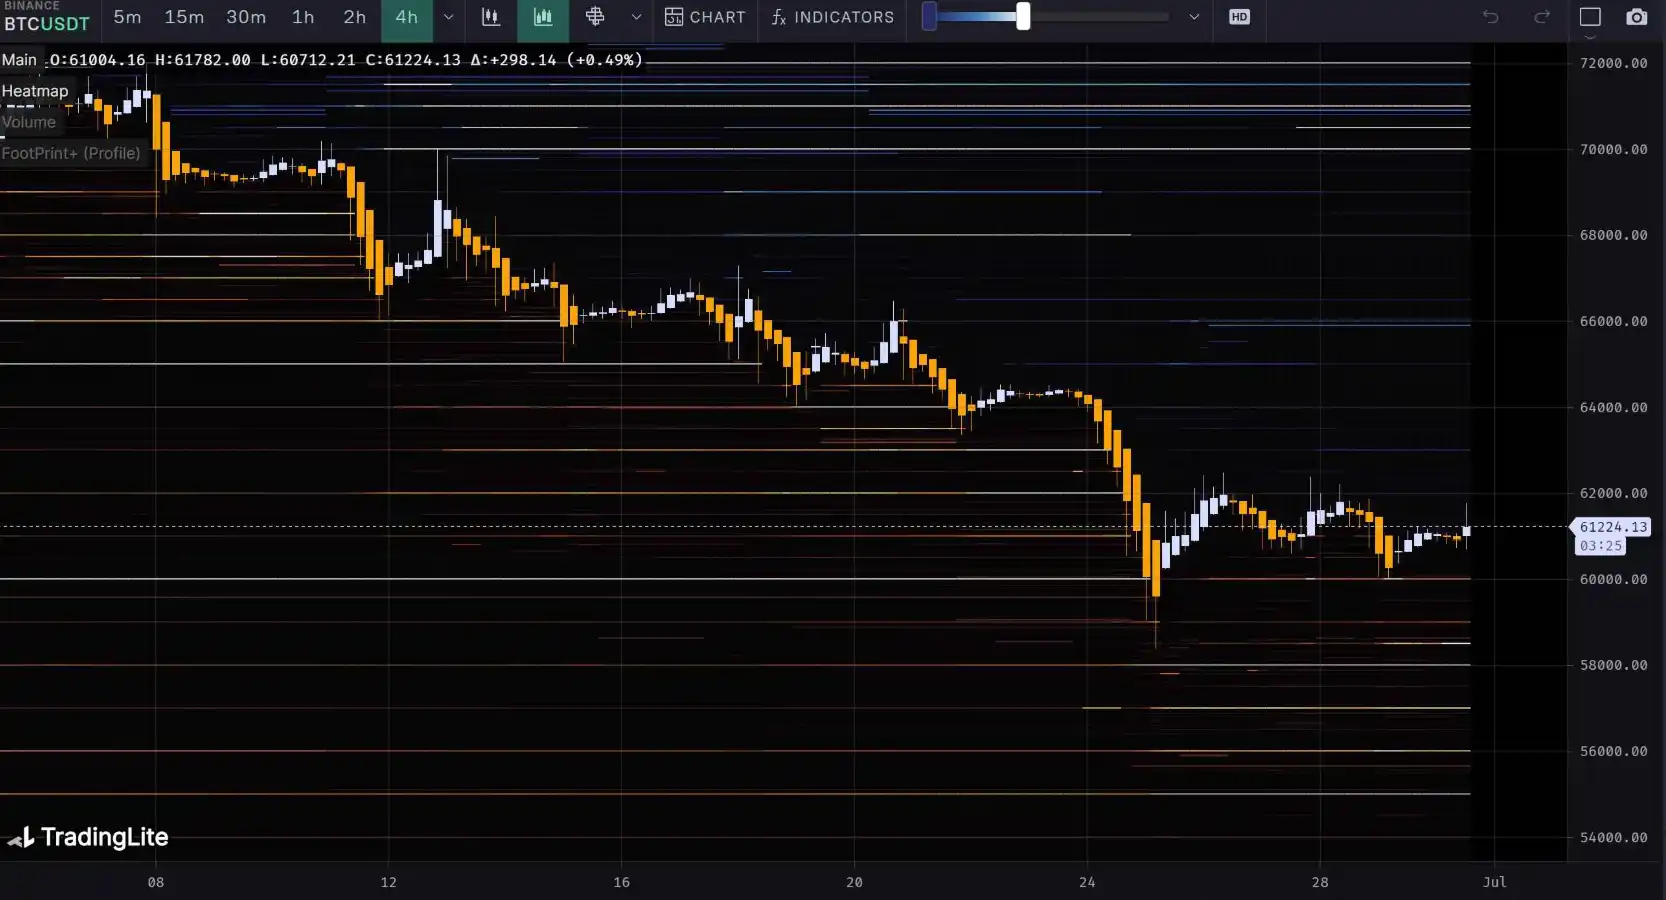Take a chart snapshot with camera icon
The width and height of the screenshot is (1666, 900).
(1636, 17)
